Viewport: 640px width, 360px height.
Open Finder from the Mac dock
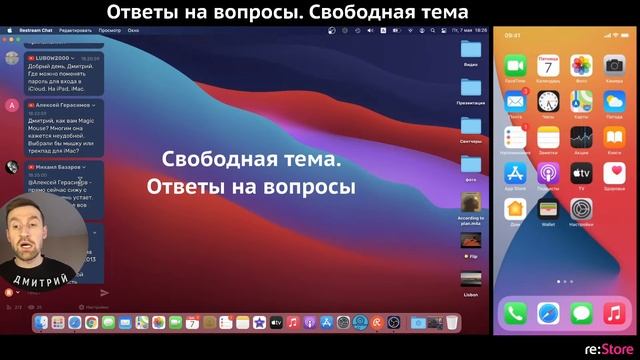click(41, 323)
